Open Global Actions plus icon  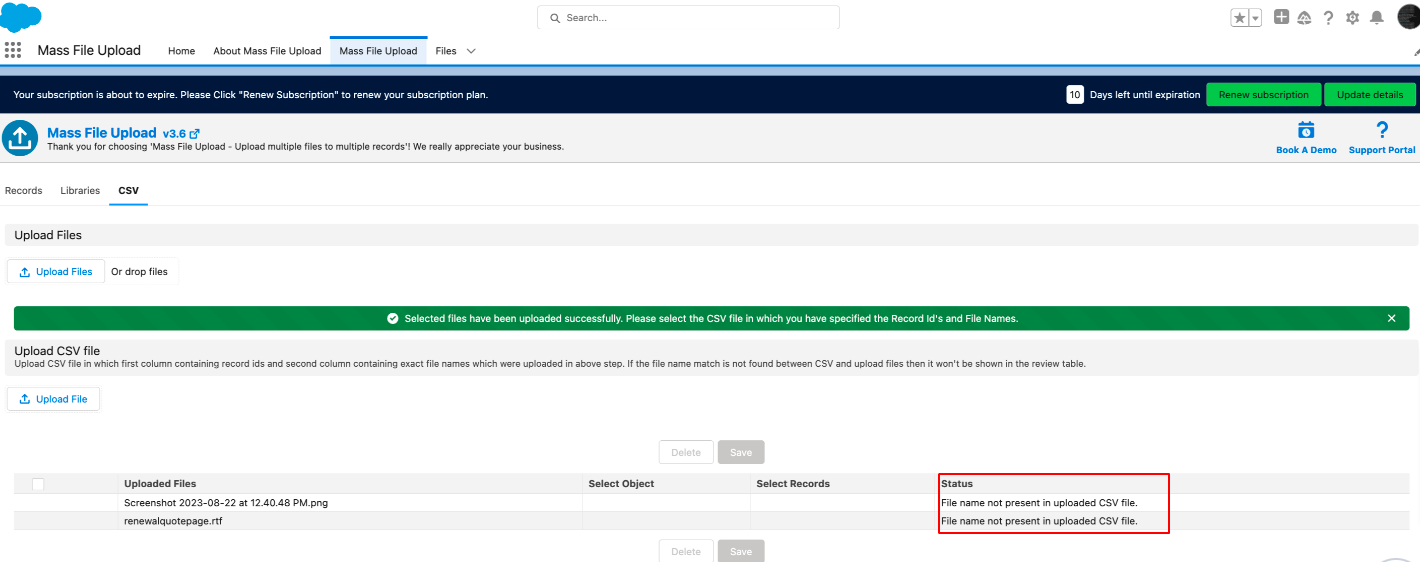1281,17
